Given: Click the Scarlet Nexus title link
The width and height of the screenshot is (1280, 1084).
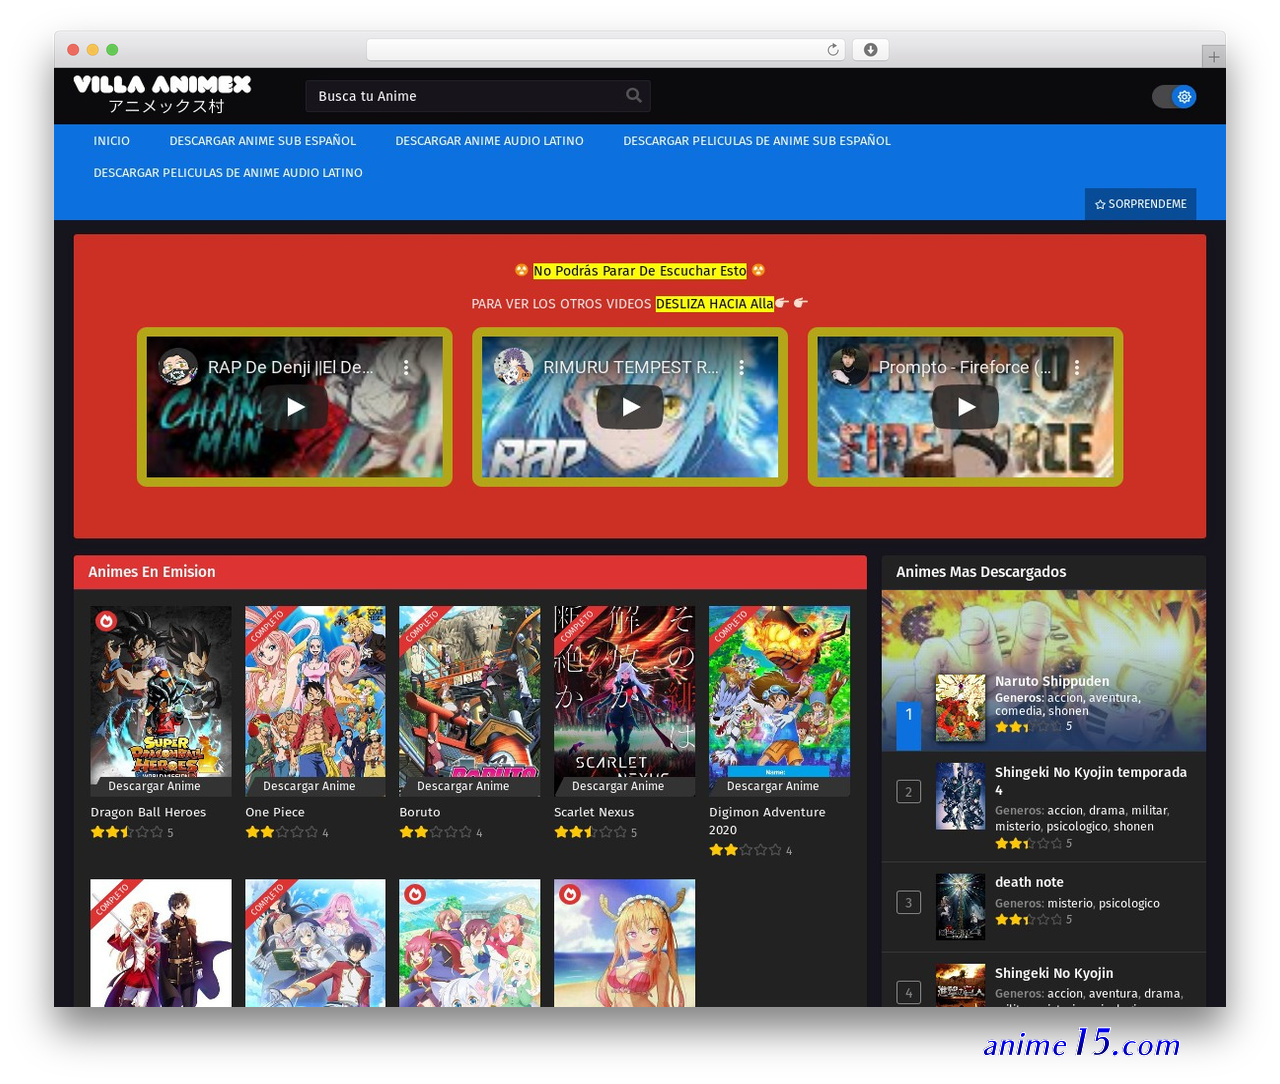Looking at the screenshot, I should coord(594,812).
